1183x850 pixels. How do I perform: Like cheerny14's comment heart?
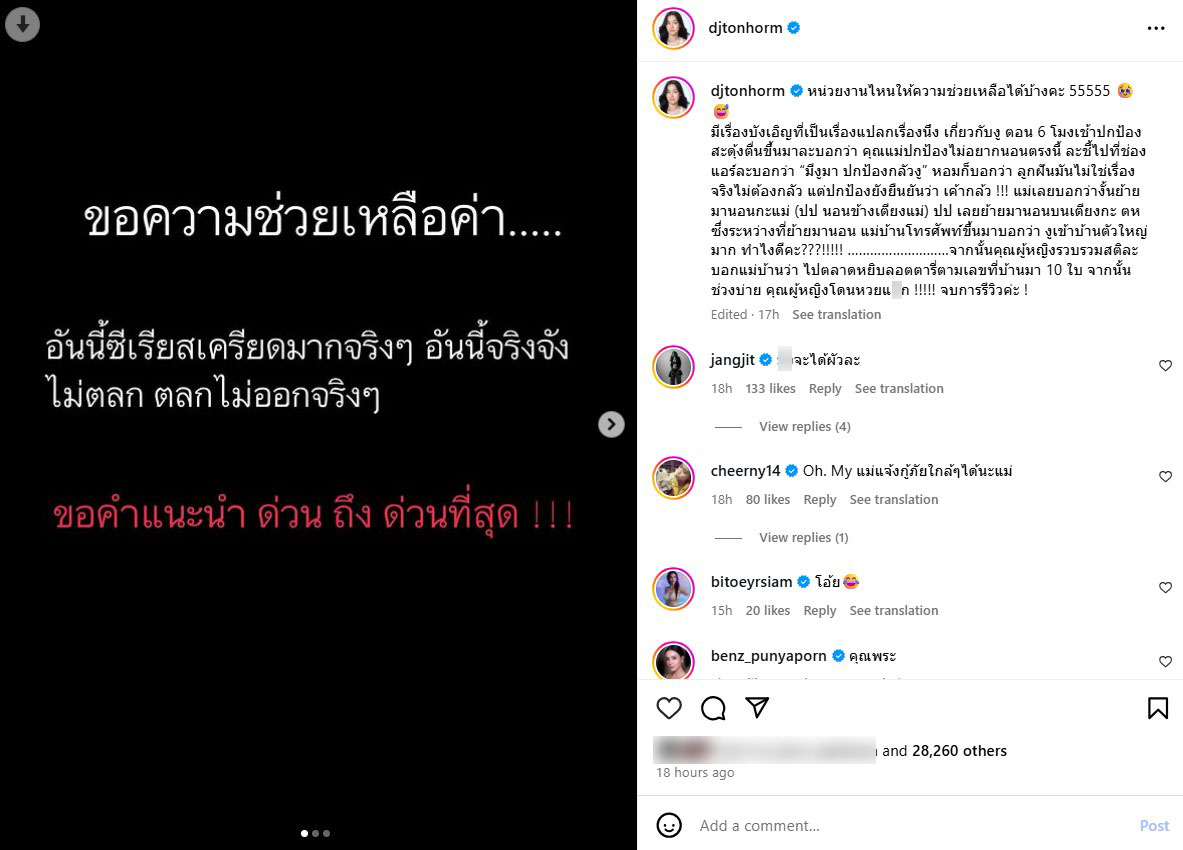1165,477
